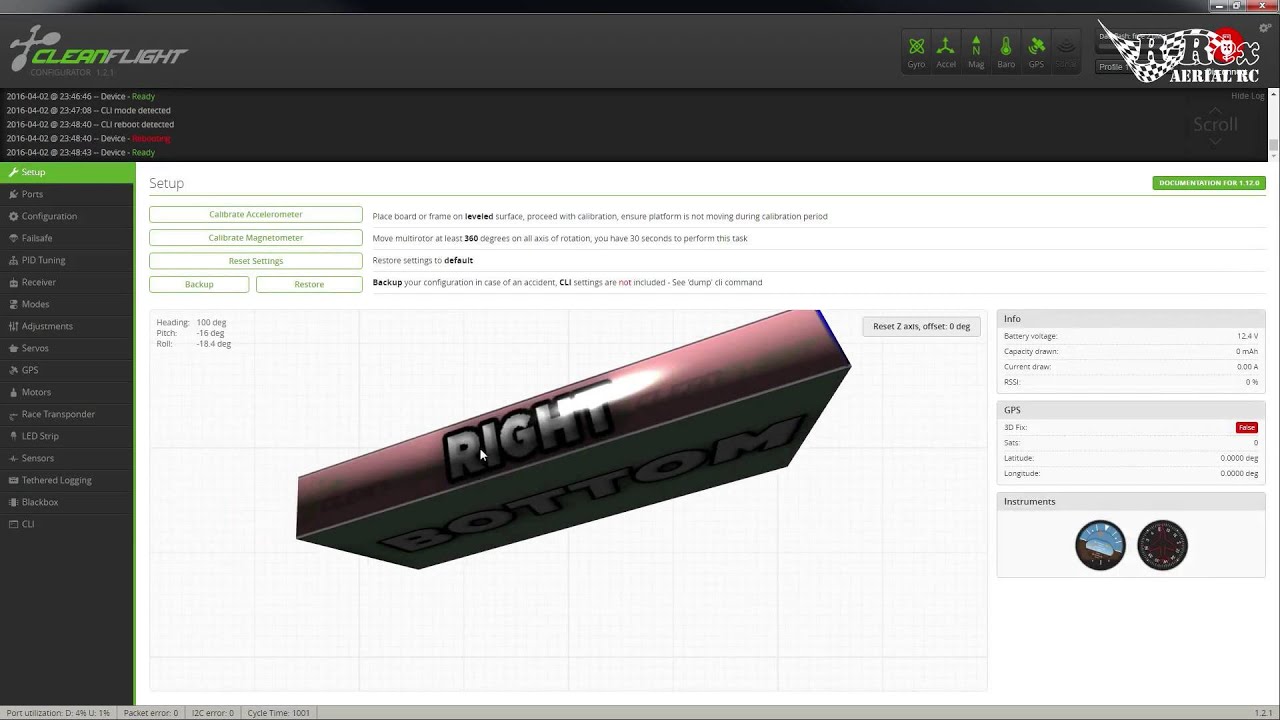Switch to the LED Strip tab

pyautogui.click(x=66, y=436)
